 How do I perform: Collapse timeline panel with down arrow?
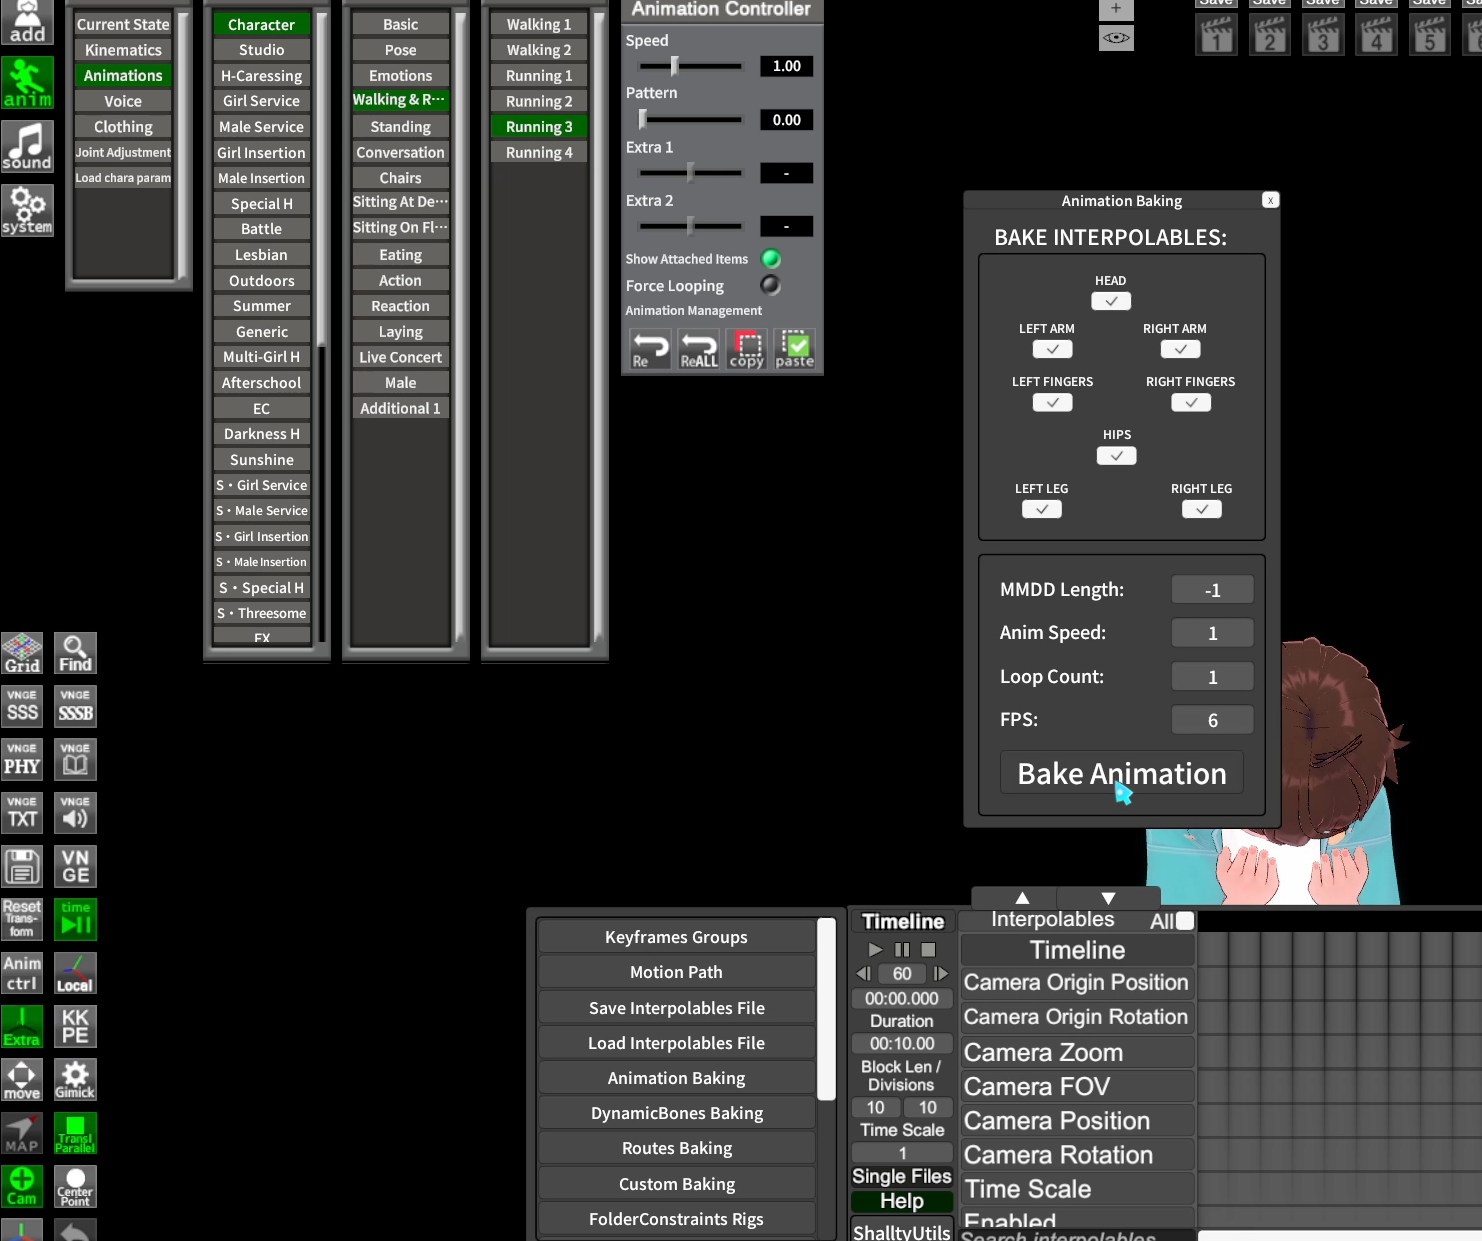point(1108,898)
